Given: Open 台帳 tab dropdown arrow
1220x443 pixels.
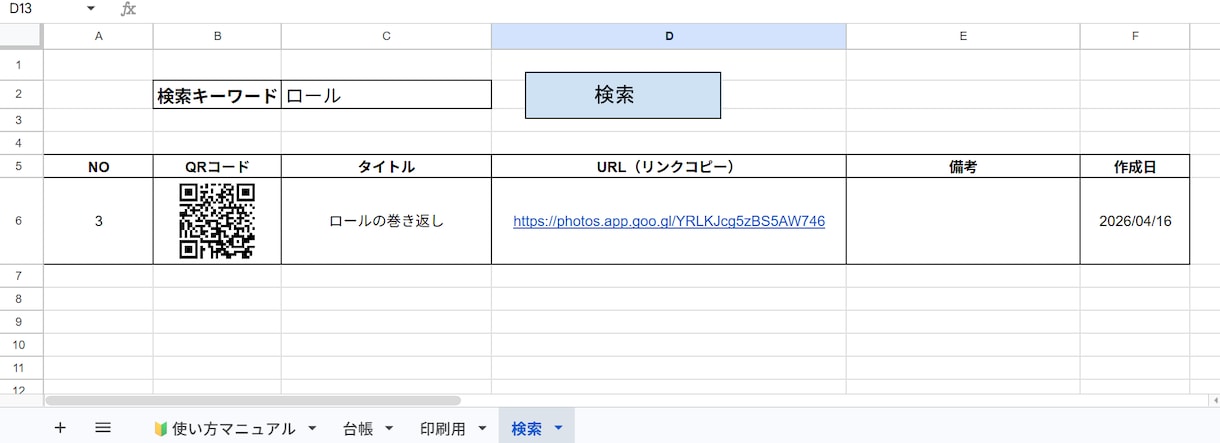Looking at the screenshot, I should click(x=390, y=429).
